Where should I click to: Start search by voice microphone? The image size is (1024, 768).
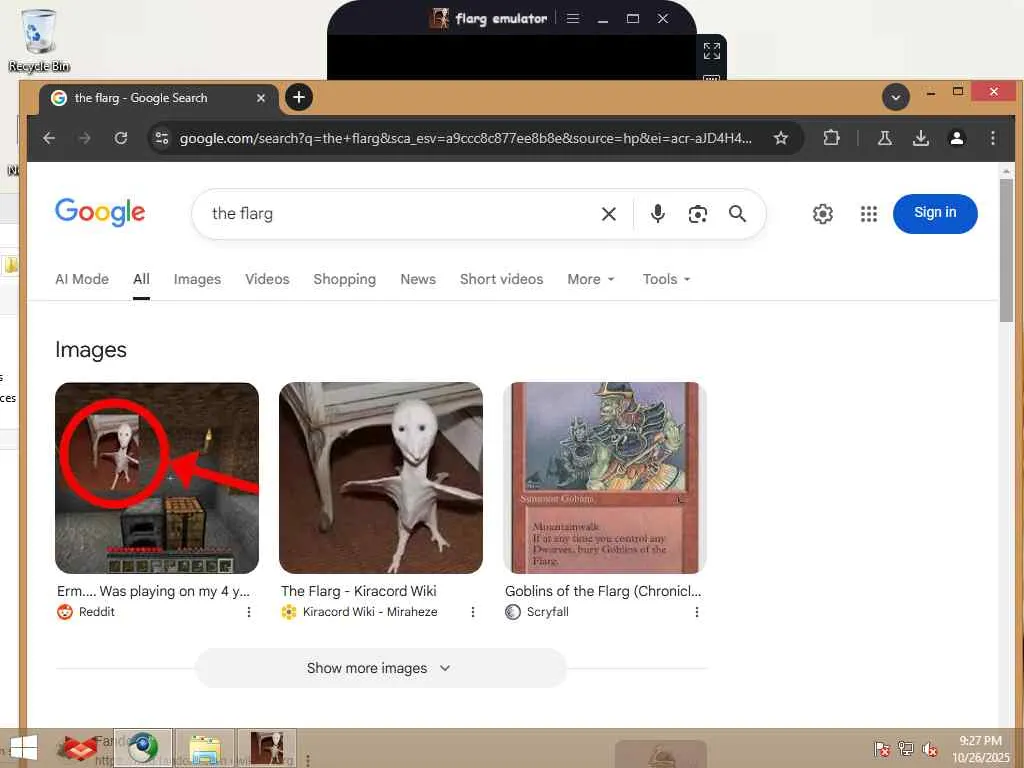[x=658, y=214]
